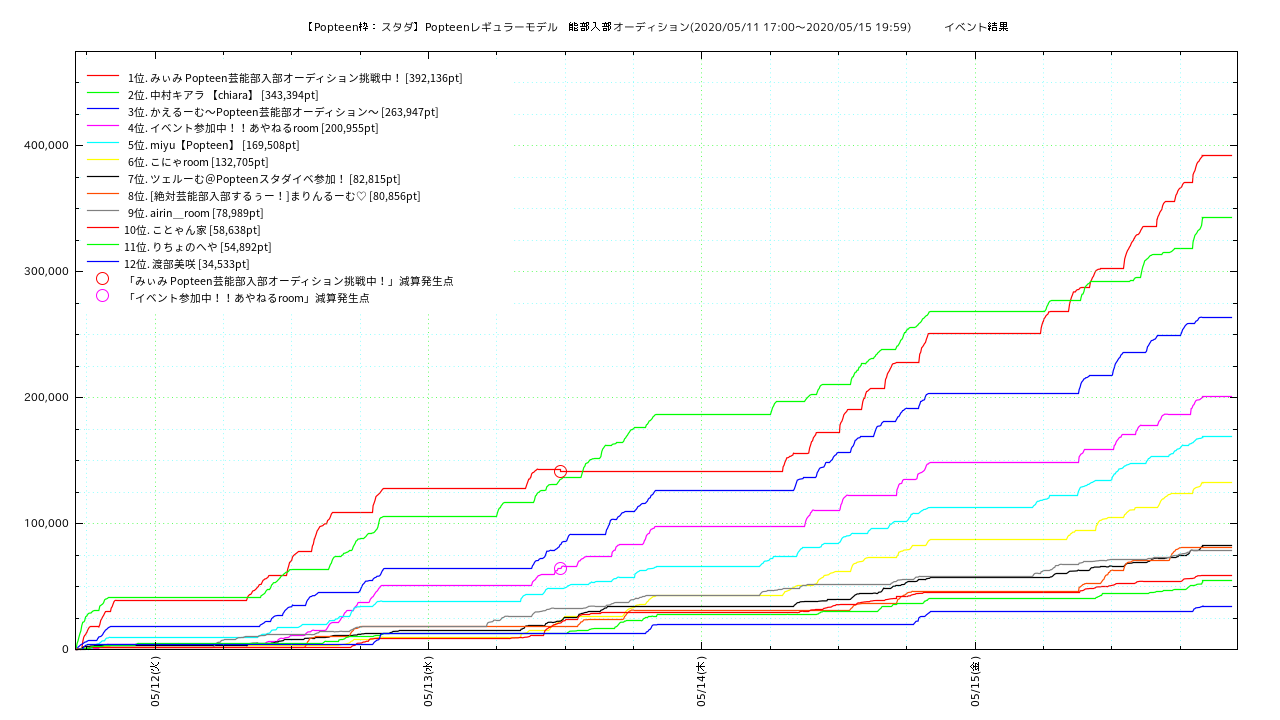The width and height of the screenshot is (1280, 720).
Task: Click the magenta circle symbol in the legend
Action: coord(102,297)
